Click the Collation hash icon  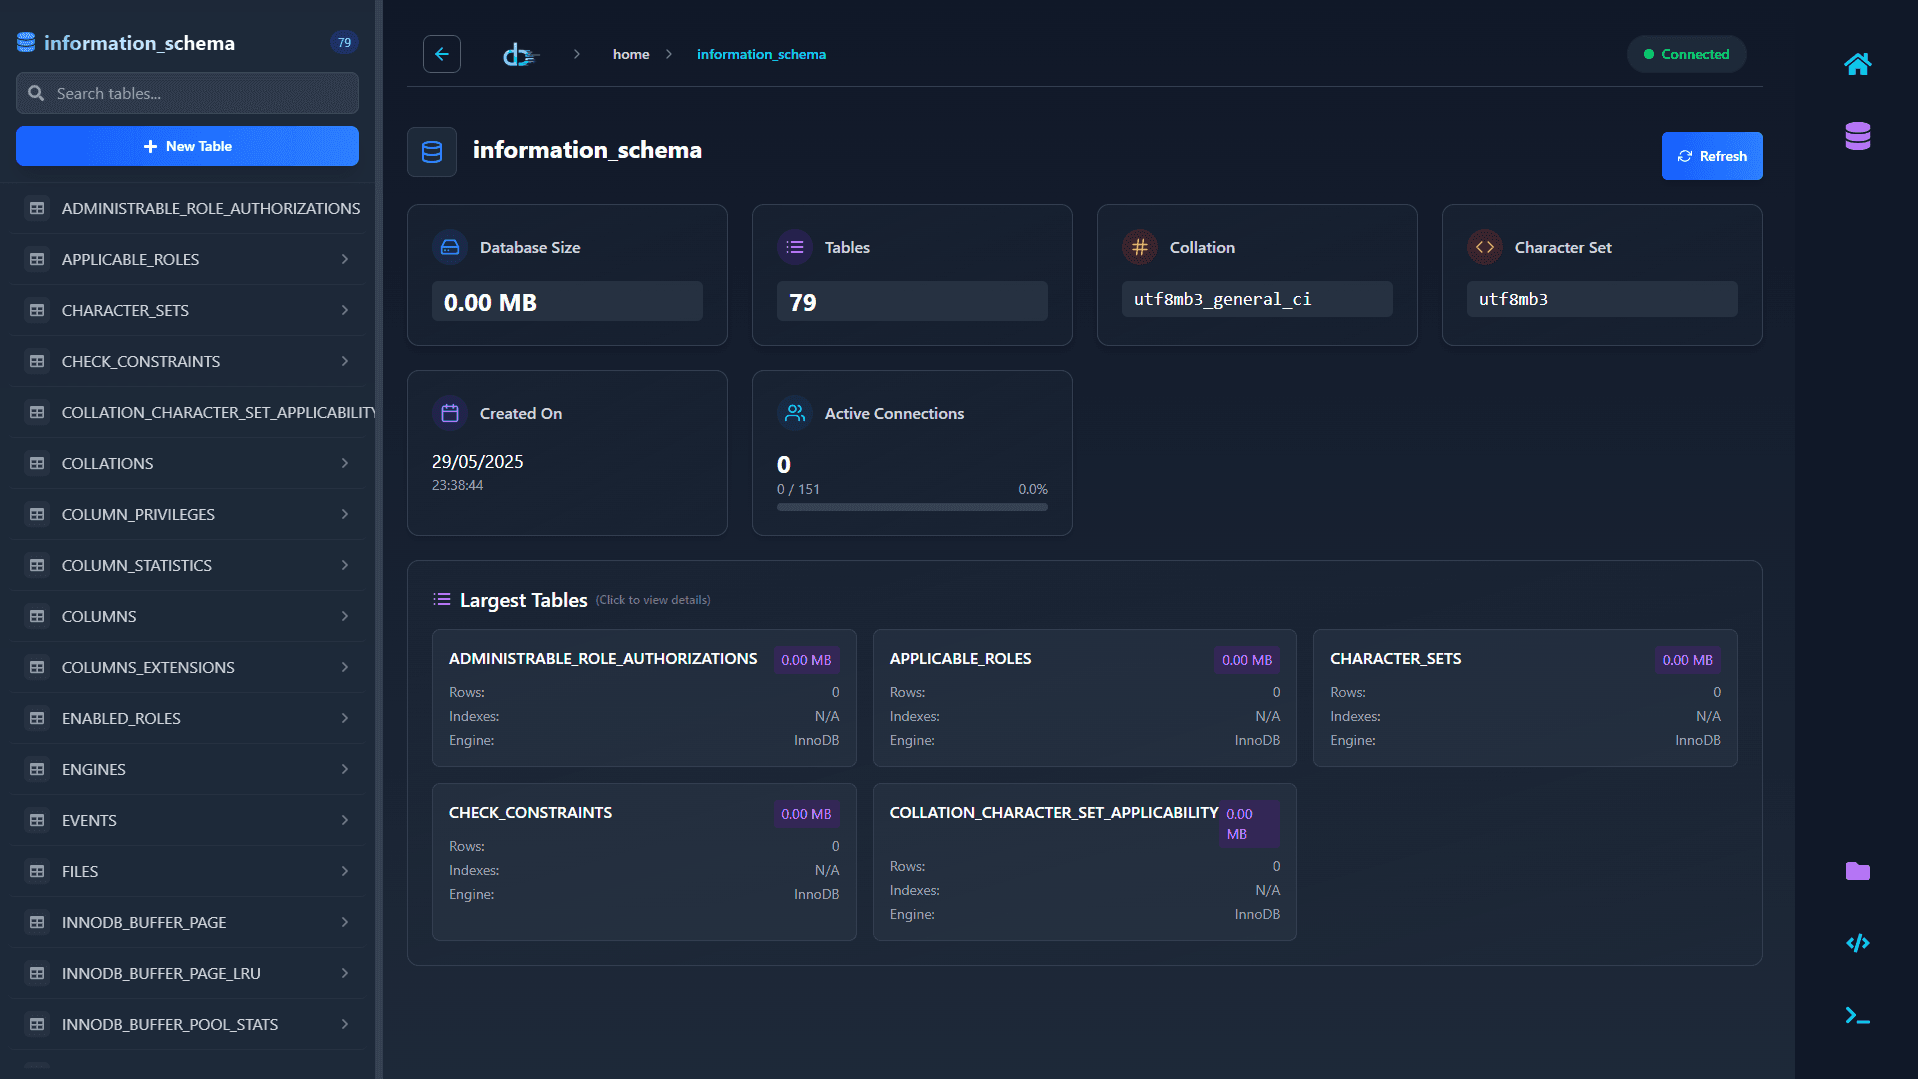tap(1140, 247)
